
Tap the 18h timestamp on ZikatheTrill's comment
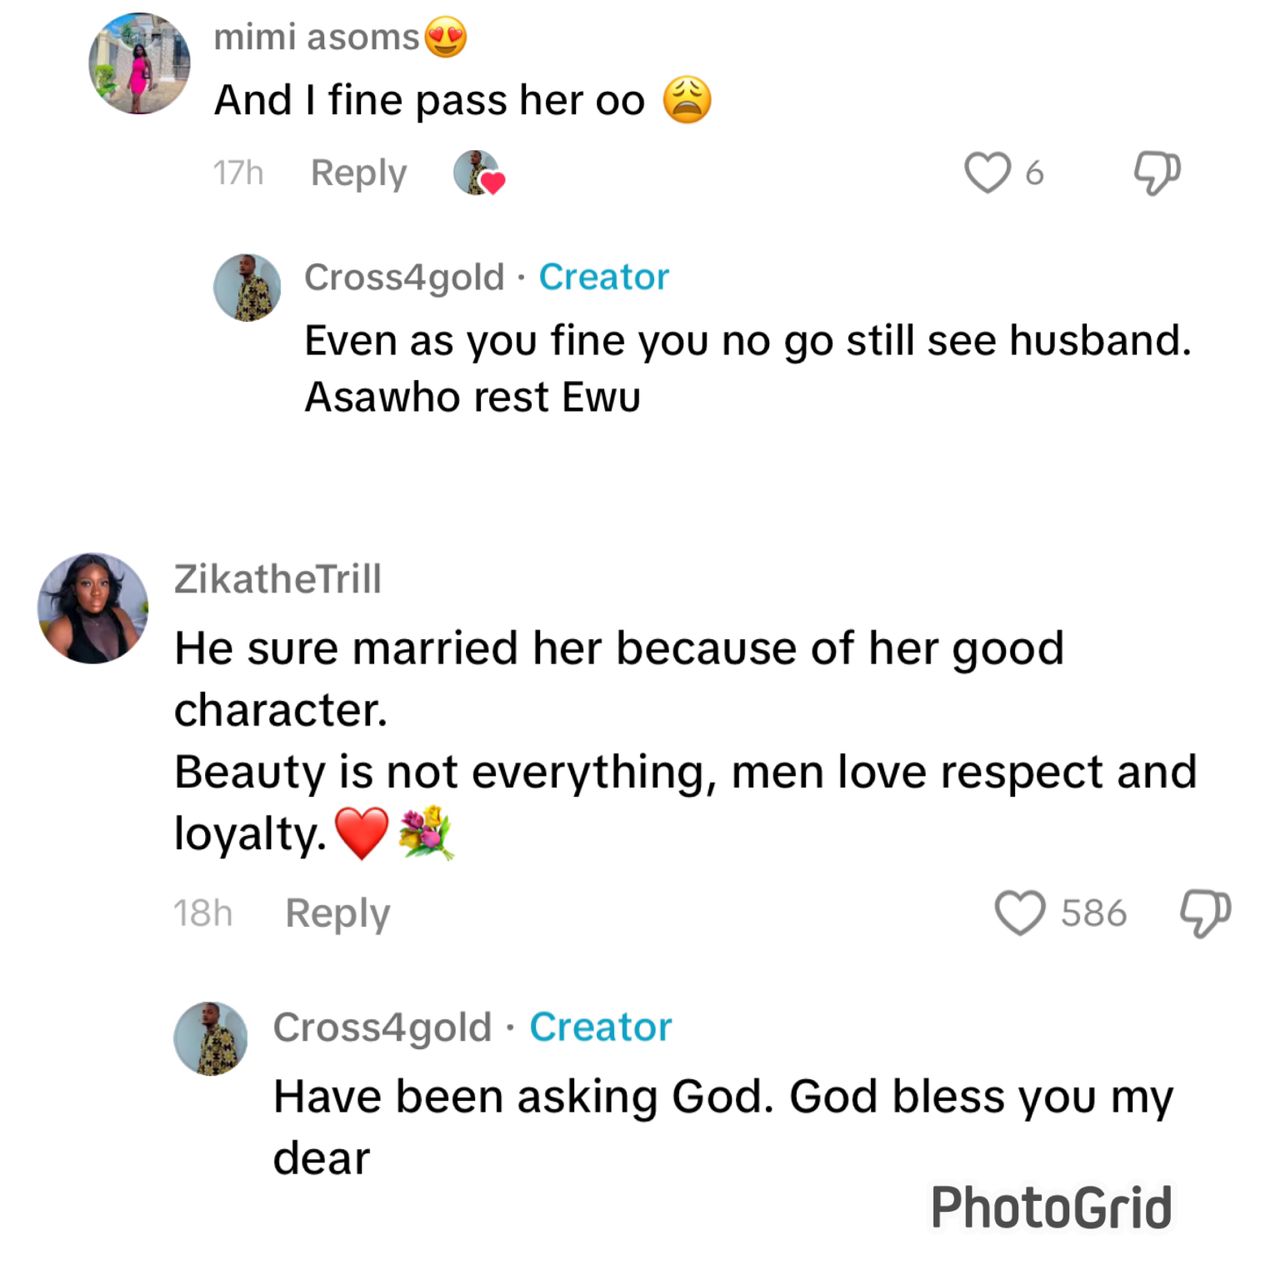203,913
